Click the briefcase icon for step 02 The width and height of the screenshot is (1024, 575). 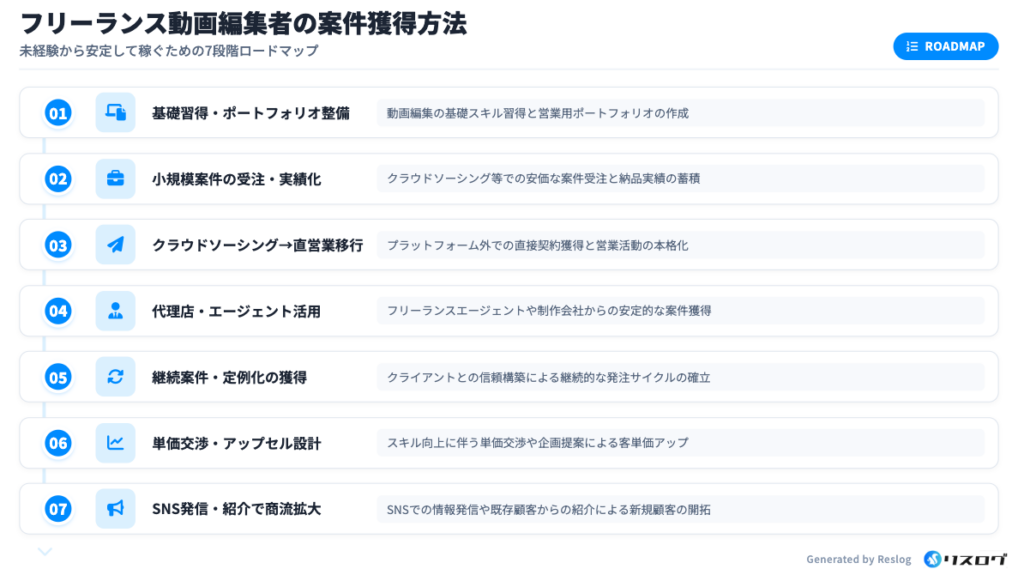(x=115, y=179)
